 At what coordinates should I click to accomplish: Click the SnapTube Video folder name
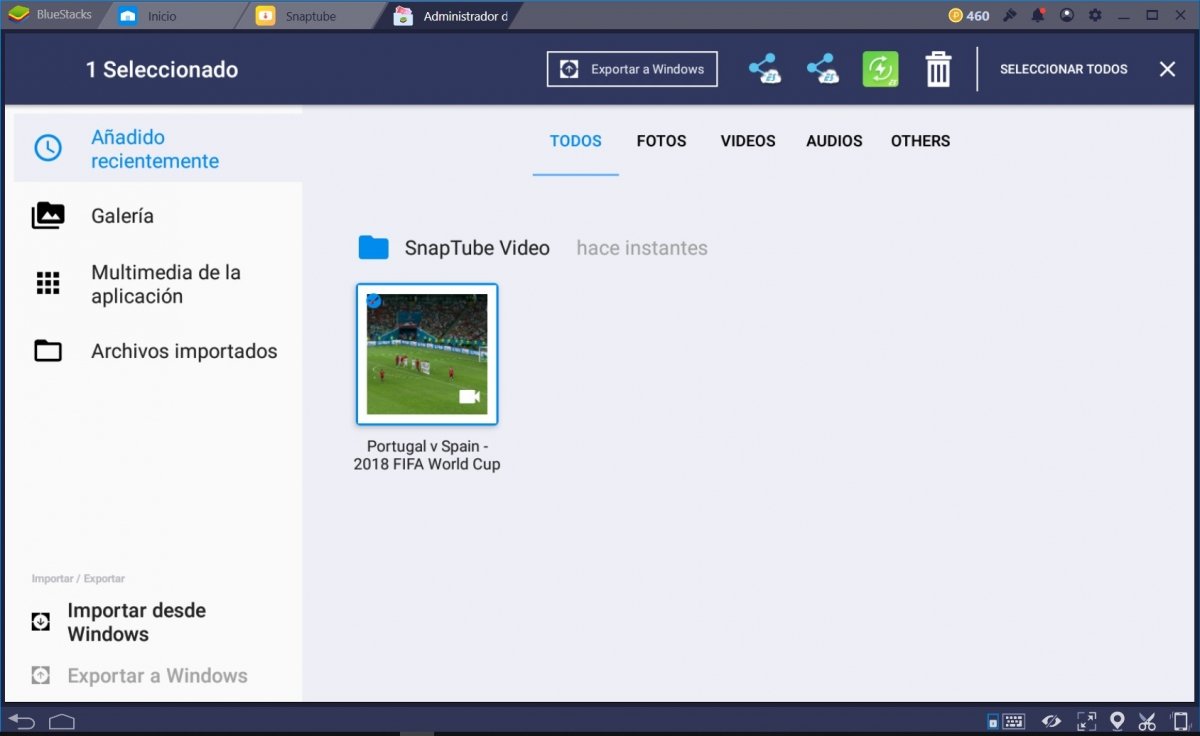click(x=477, y=248)
